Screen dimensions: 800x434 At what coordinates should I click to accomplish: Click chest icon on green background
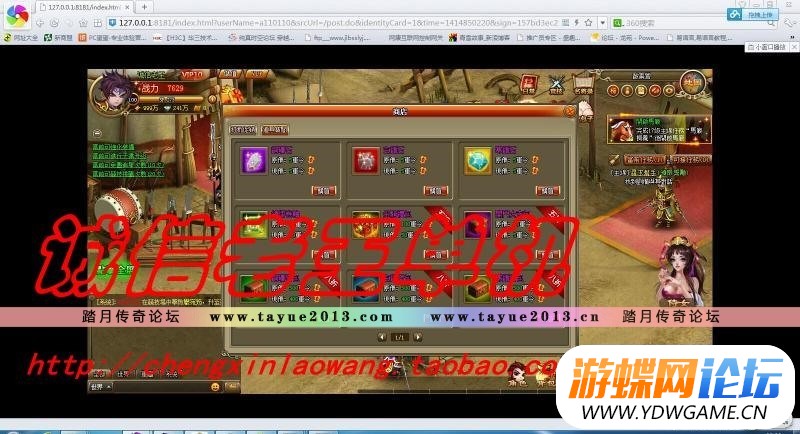coord(254,289)
